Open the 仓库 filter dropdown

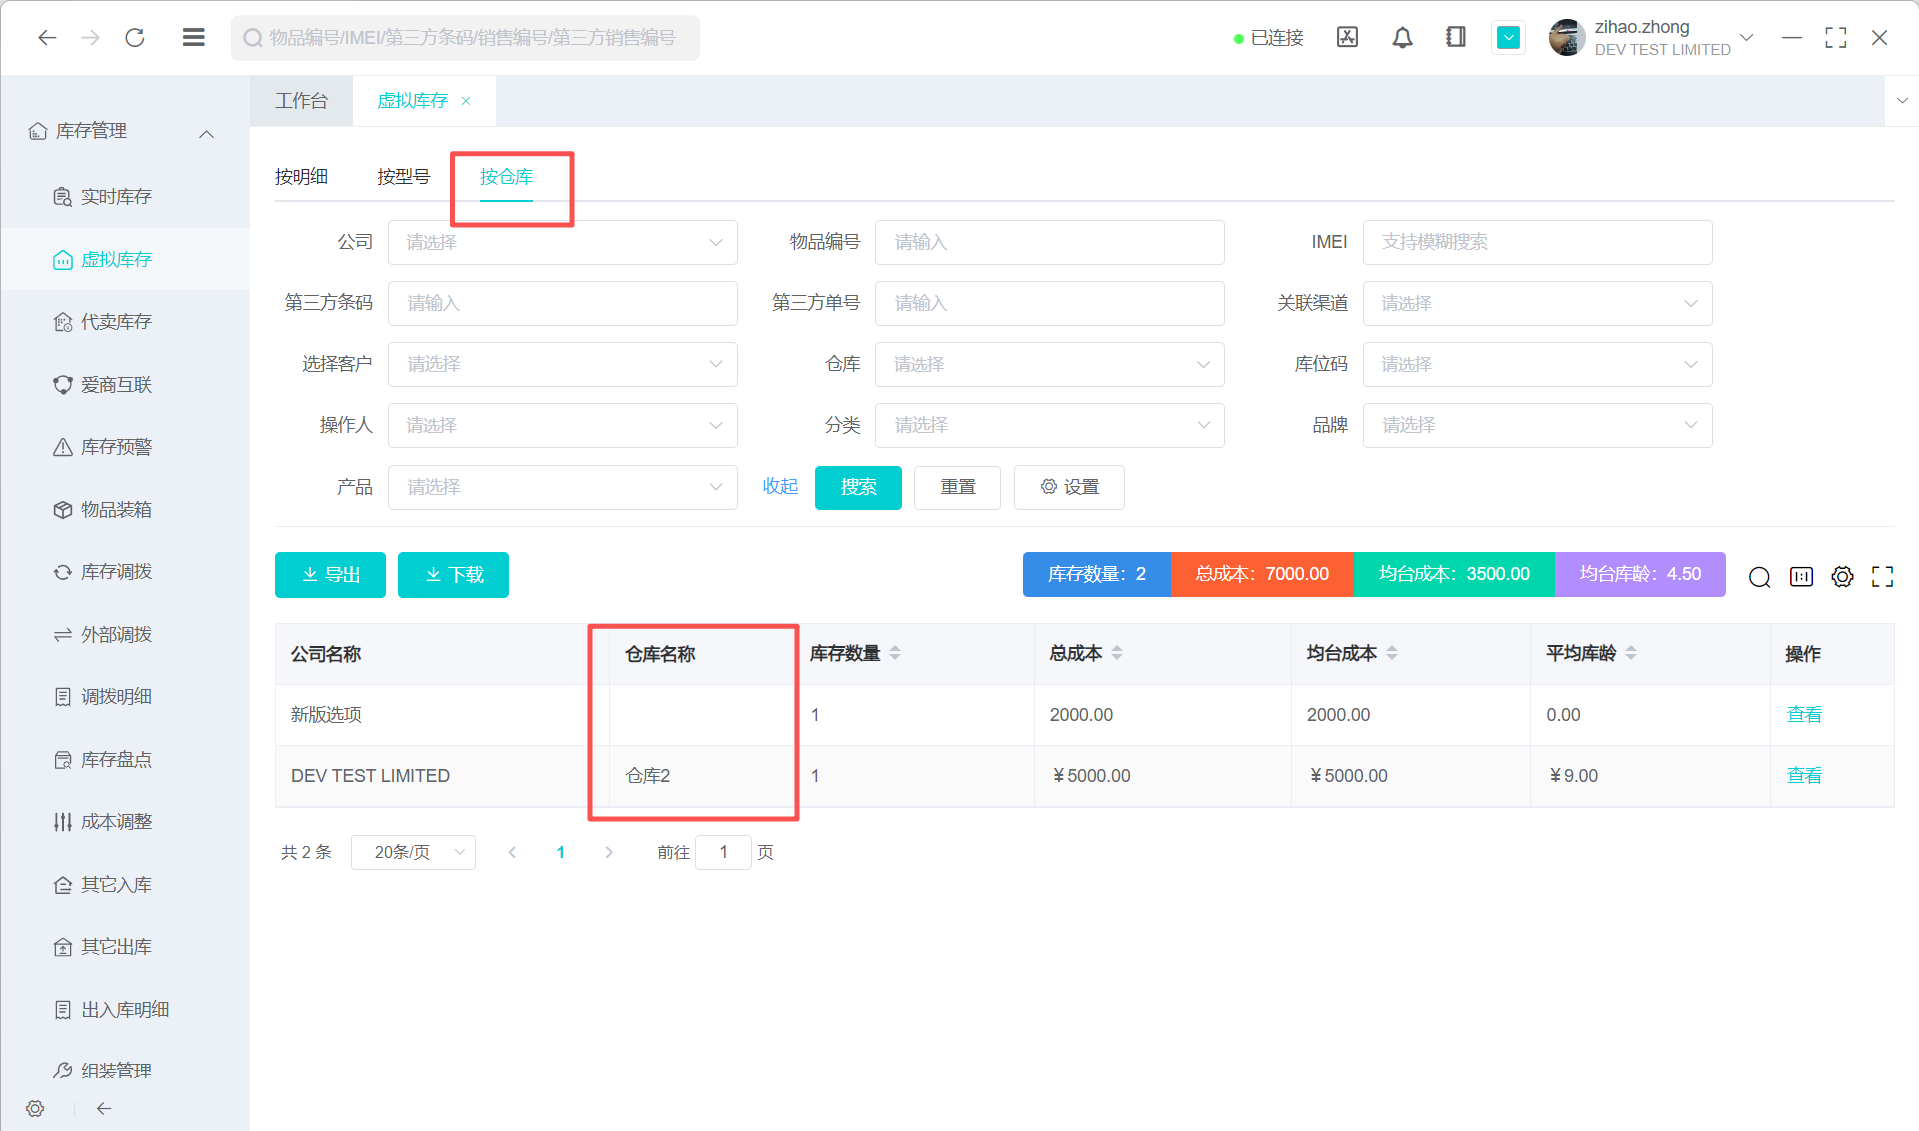[1049, 364]
